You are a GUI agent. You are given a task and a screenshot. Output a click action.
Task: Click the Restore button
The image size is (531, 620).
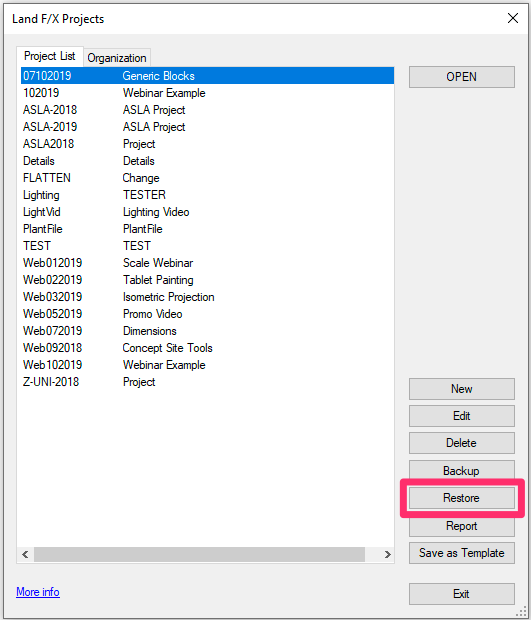(461, 497)
